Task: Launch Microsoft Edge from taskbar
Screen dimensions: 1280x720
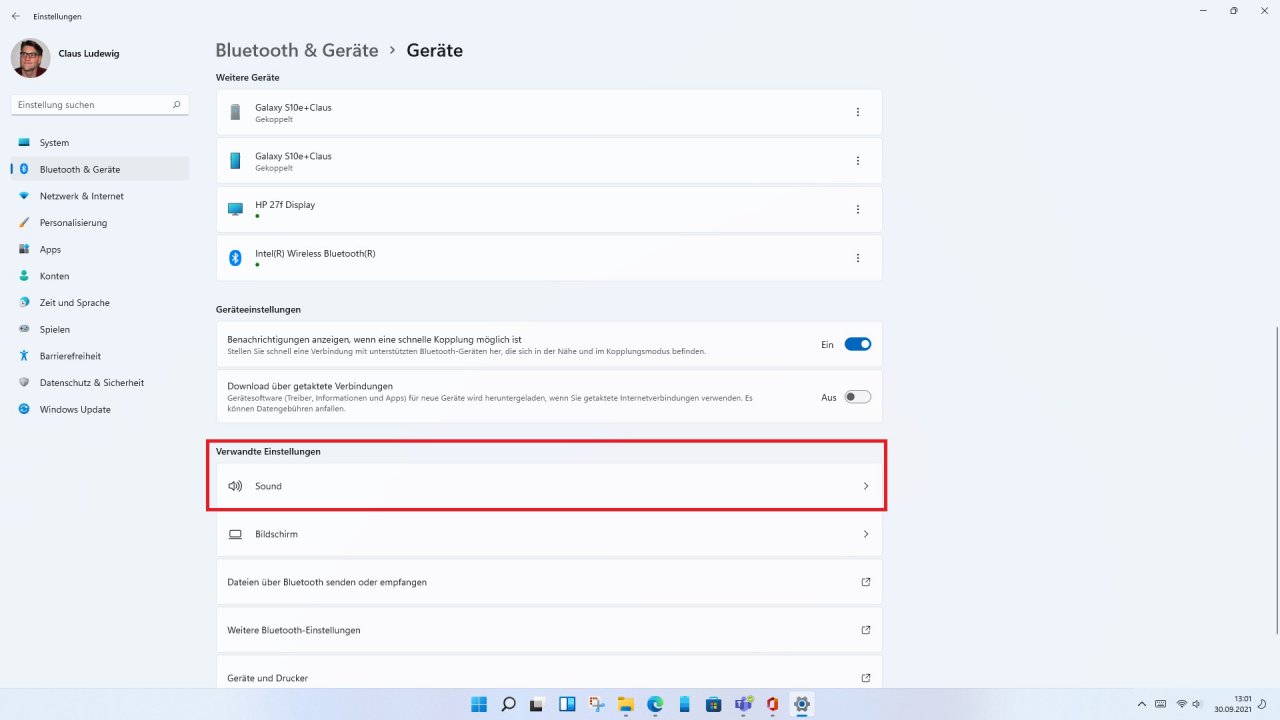Action: tap(655, 704)
